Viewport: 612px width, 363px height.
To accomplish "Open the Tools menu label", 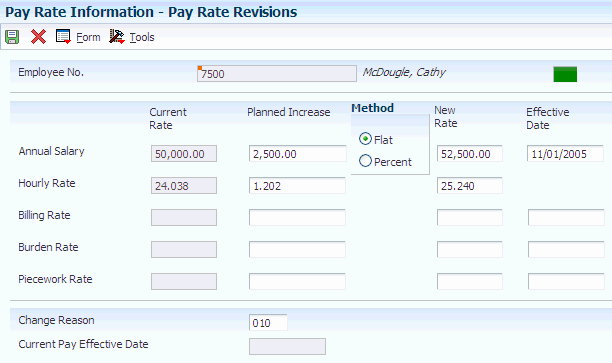I will coord(142,37).
